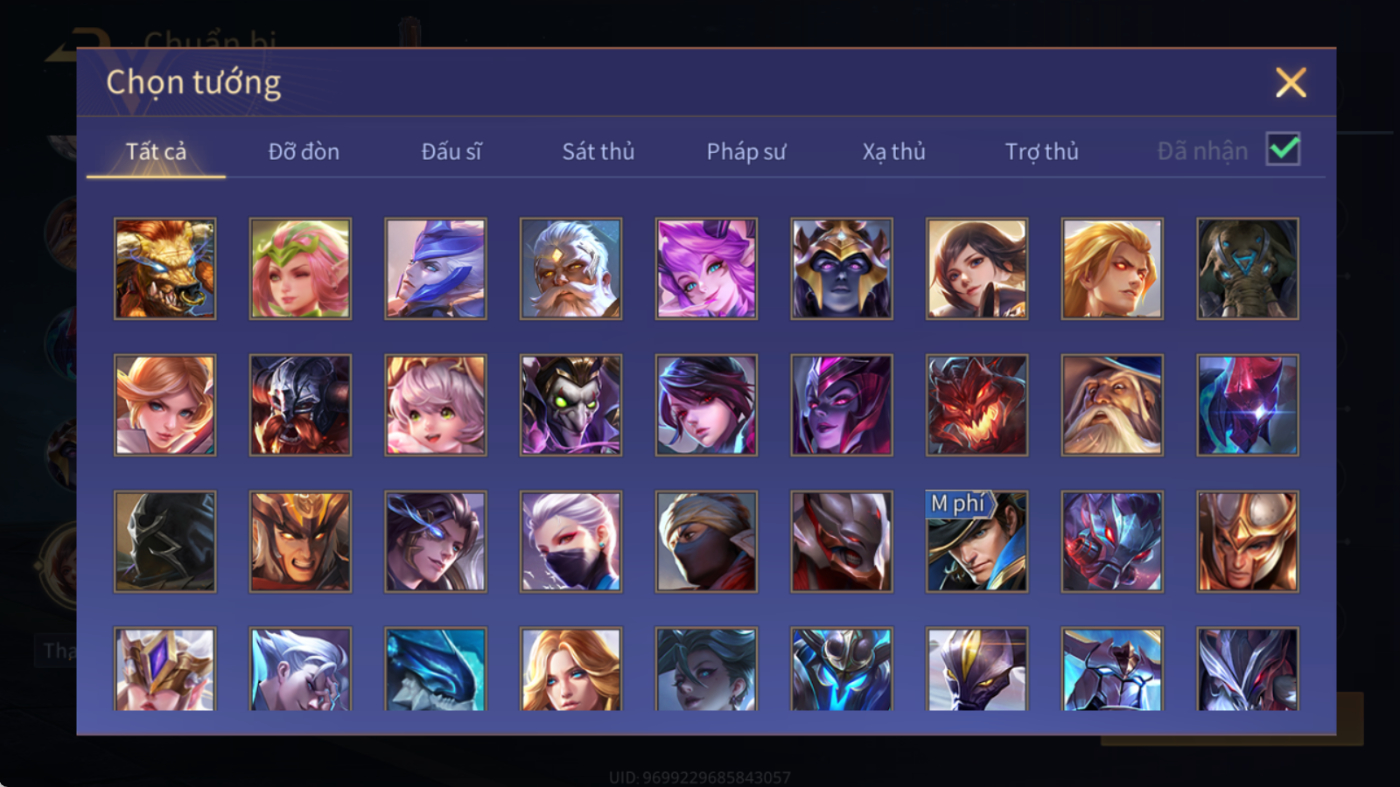Show the Sát thủ heroes tab

(x=598, y=152)
